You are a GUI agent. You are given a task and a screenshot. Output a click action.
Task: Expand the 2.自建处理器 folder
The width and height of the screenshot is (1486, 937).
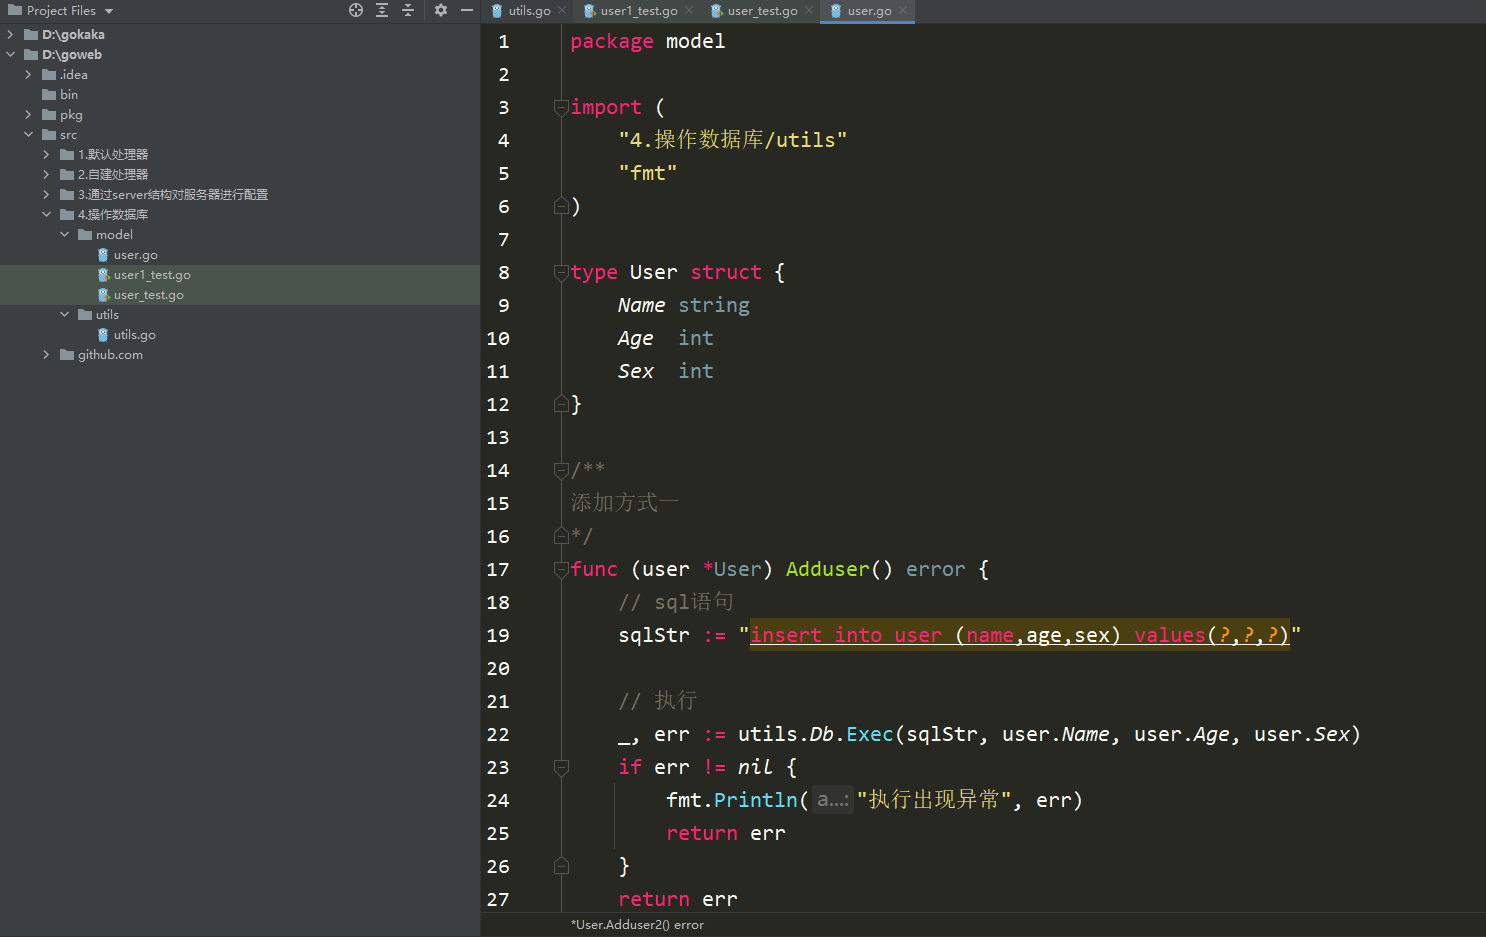46,175
